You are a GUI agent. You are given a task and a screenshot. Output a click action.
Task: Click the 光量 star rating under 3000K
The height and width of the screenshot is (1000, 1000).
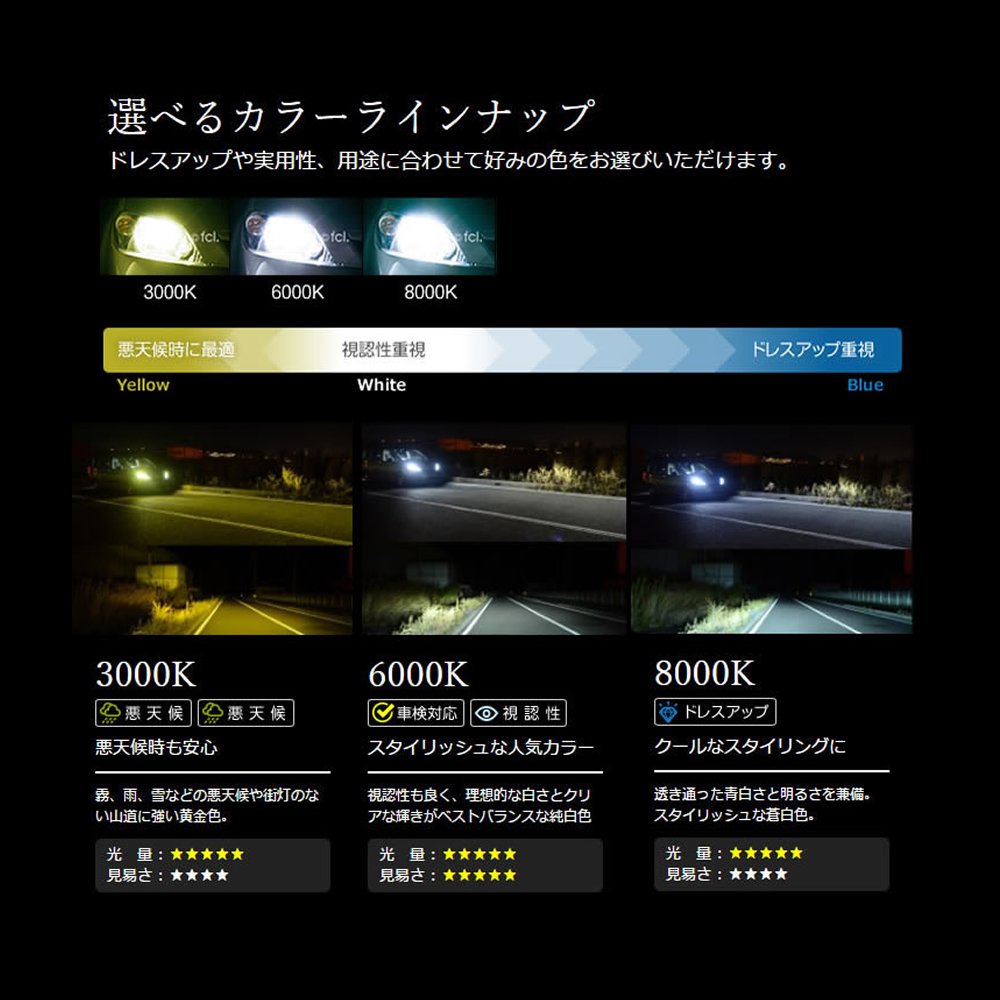[207, 854]
